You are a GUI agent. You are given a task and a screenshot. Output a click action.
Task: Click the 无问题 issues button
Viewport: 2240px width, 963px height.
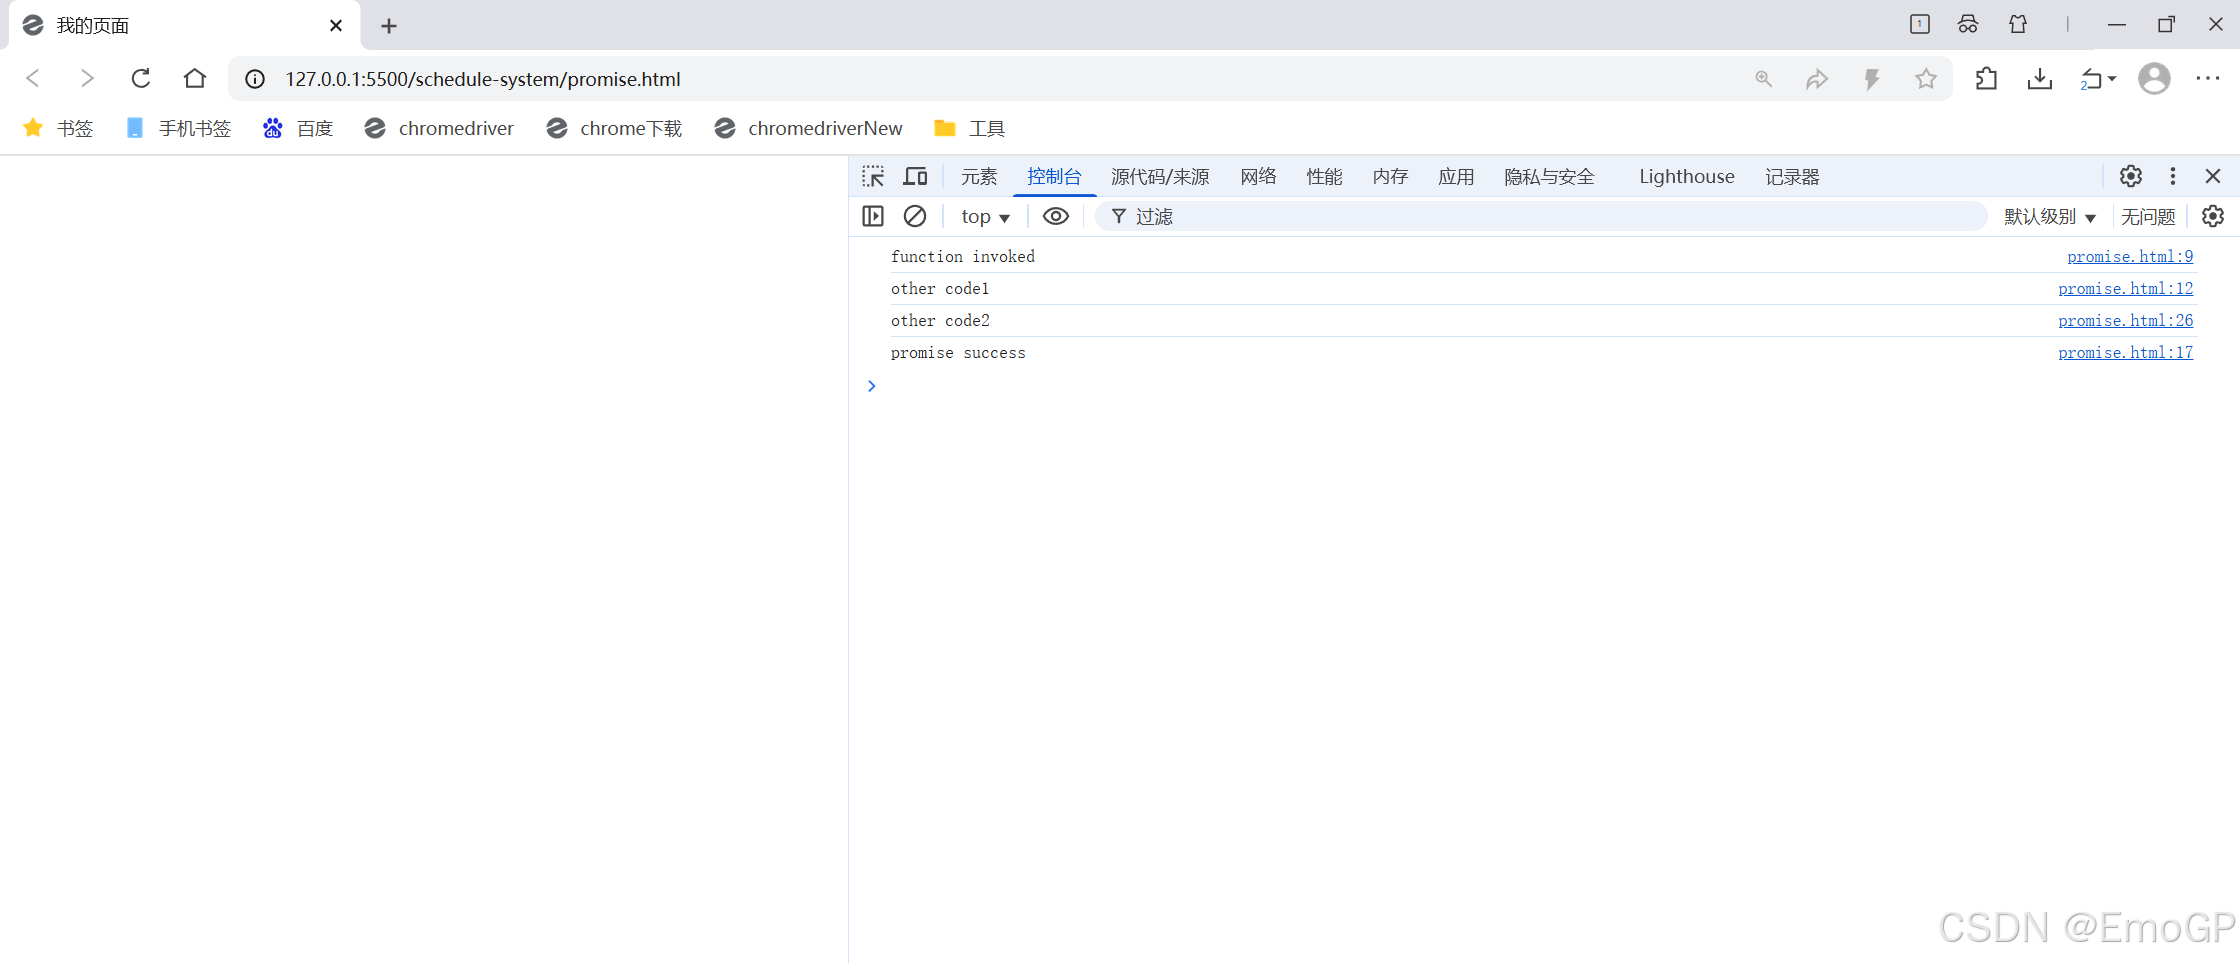2148,216
